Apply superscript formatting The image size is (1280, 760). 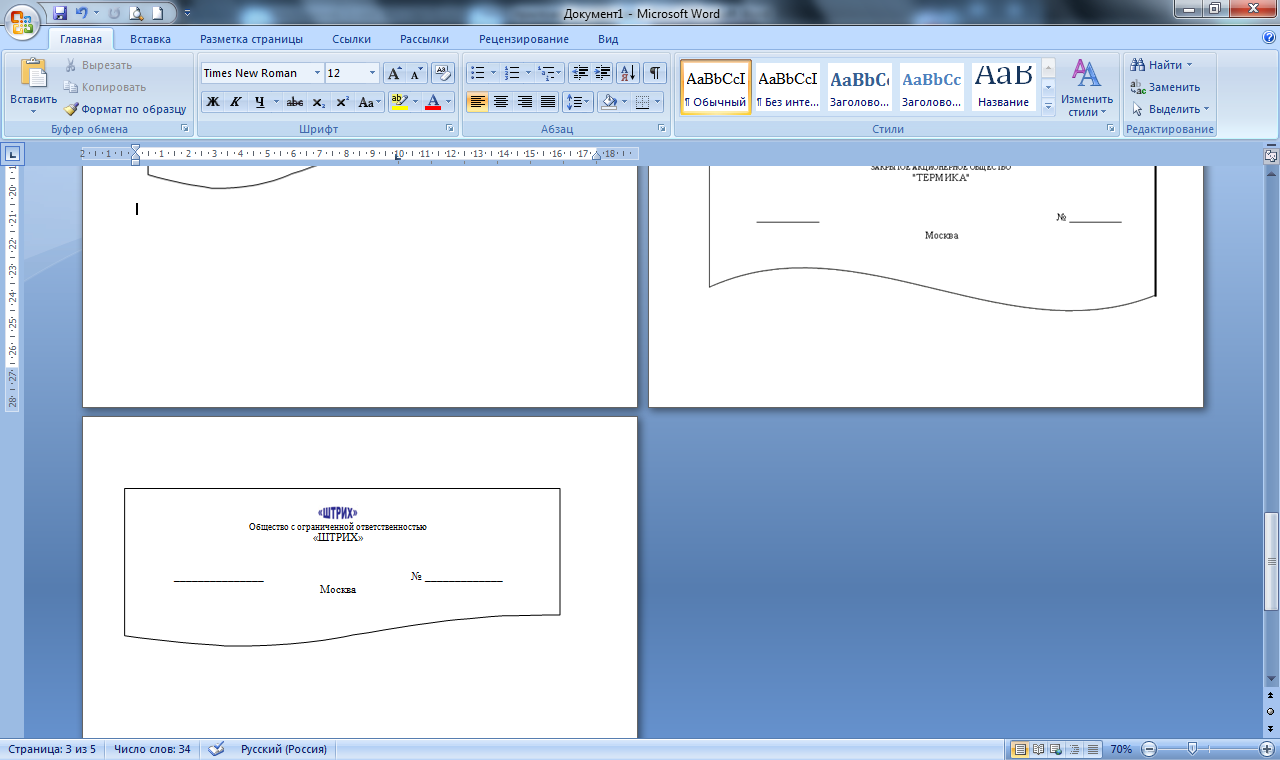(342, 102)
